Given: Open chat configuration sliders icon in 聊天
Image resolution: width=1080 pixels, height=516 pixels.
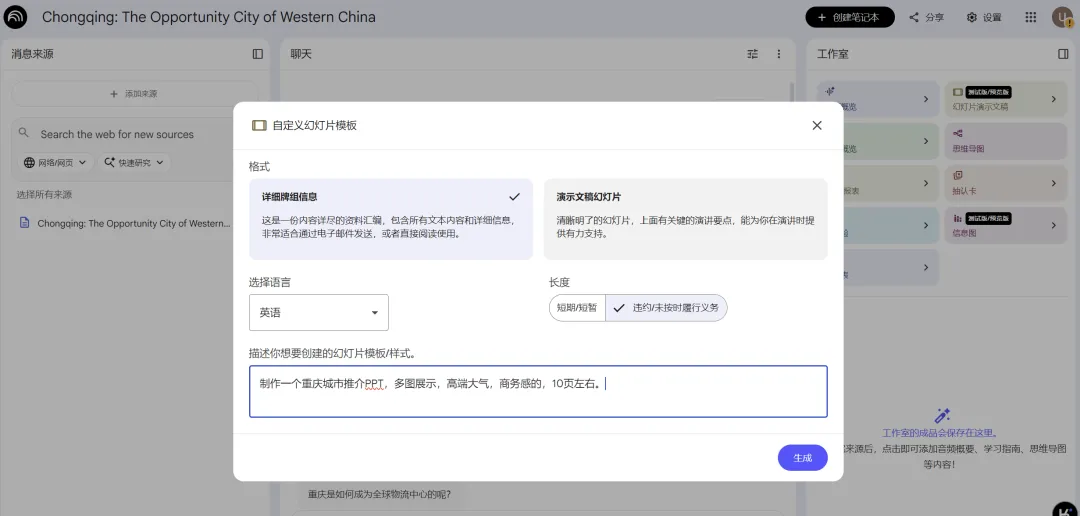Looking at the screenshot, I should (x=752, y=54).
